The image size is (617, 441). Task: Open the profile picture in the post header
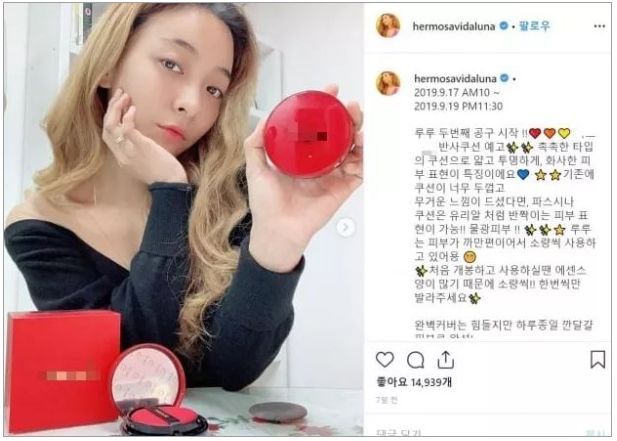388,25
